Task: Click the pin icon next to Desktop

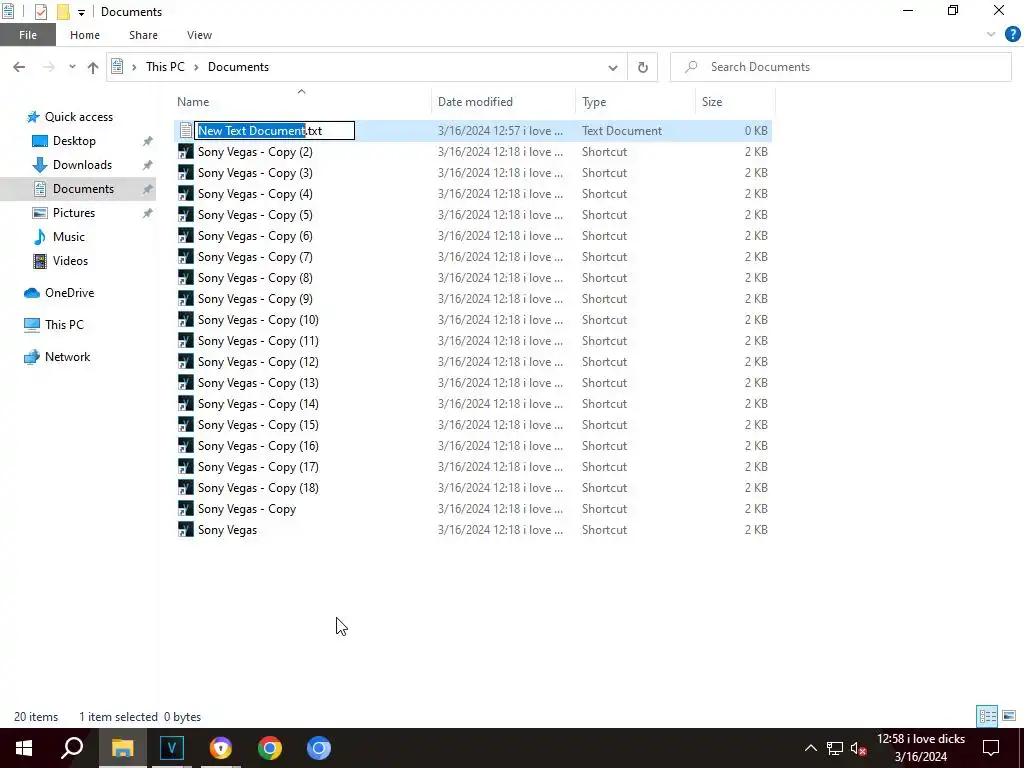Action: (148, 141)
